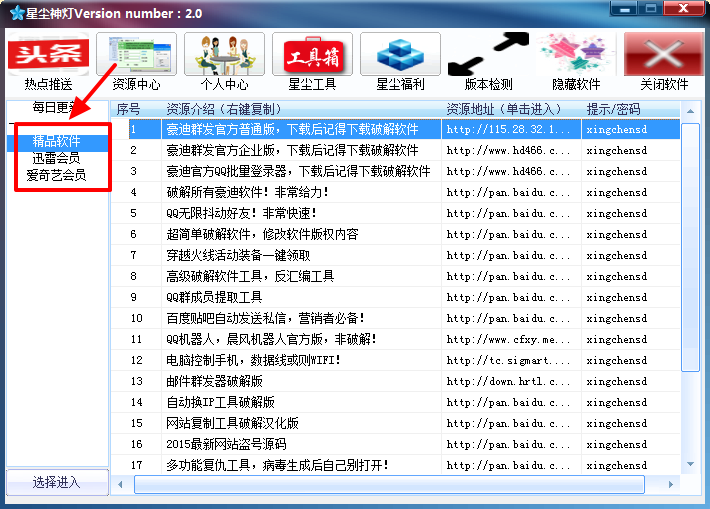
Task: Select row 破解所有豪迪软件
Action: point(396,192)
